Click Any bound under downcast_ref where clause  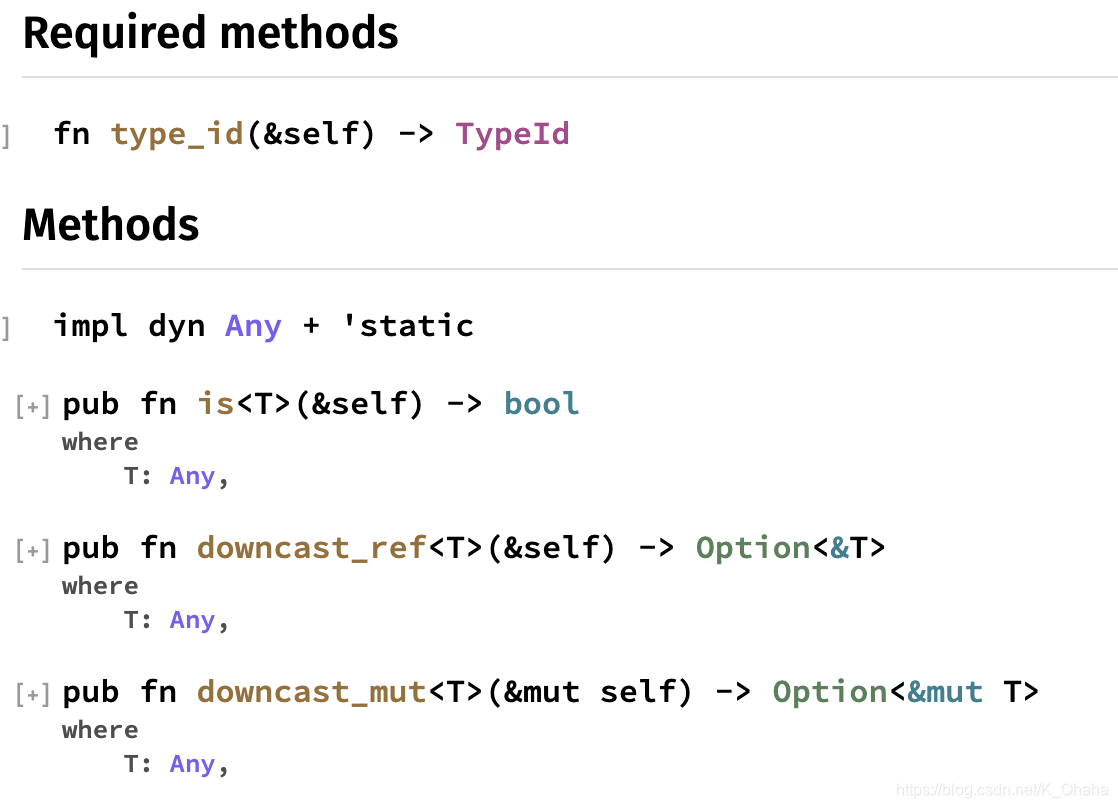coord(193,620)
